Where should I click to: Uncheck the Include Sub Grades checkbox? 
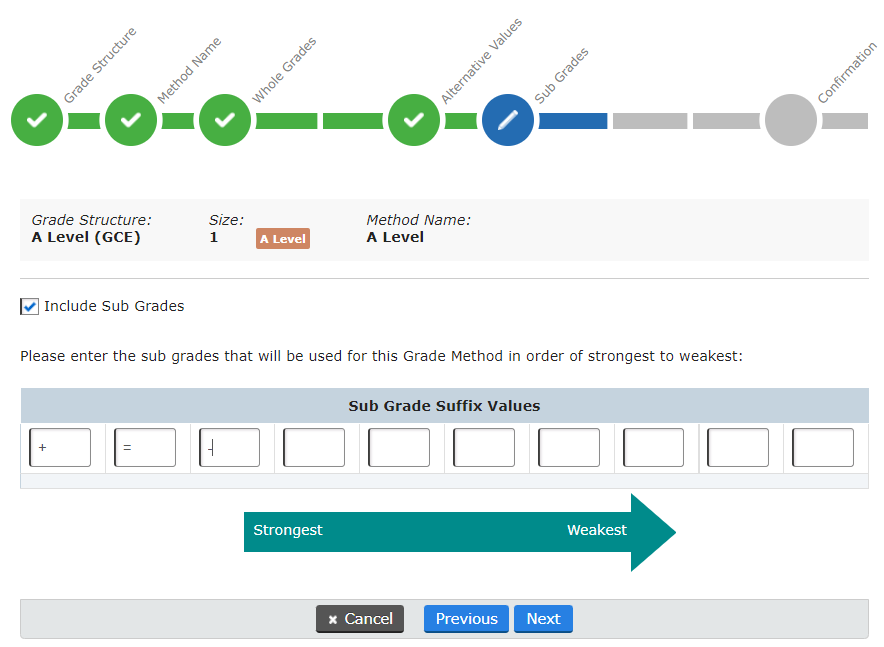(x=29, y=306)
